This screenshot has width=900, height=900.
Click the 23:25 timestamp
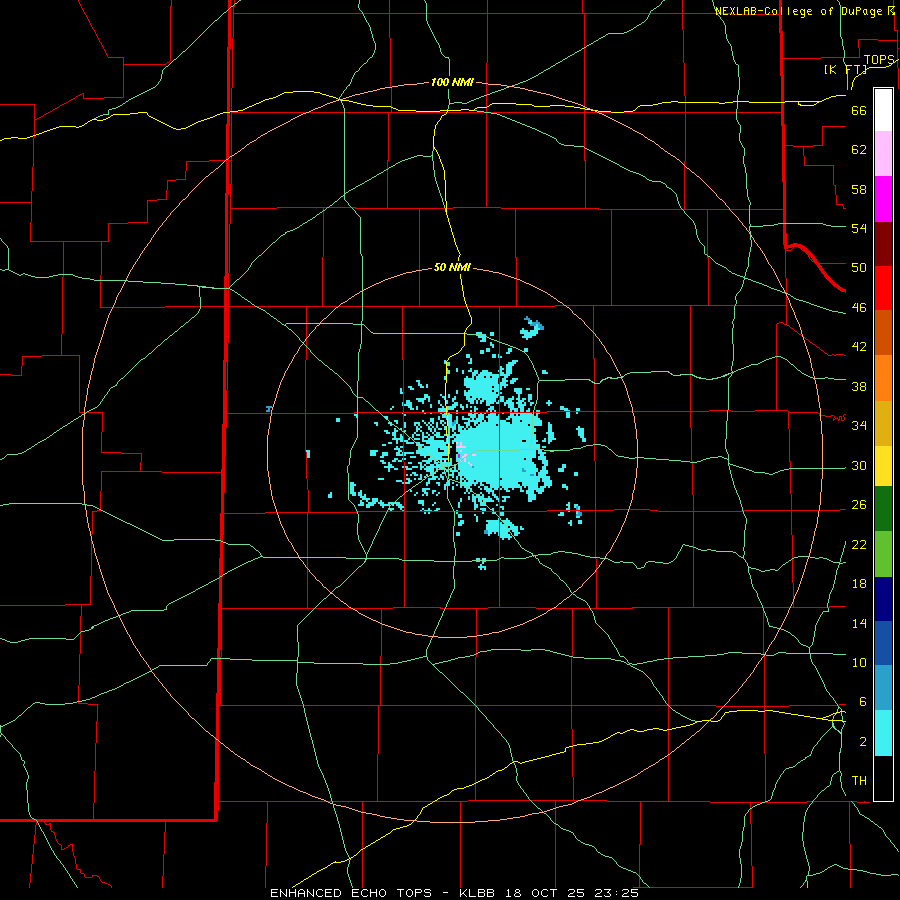point(618,893)
